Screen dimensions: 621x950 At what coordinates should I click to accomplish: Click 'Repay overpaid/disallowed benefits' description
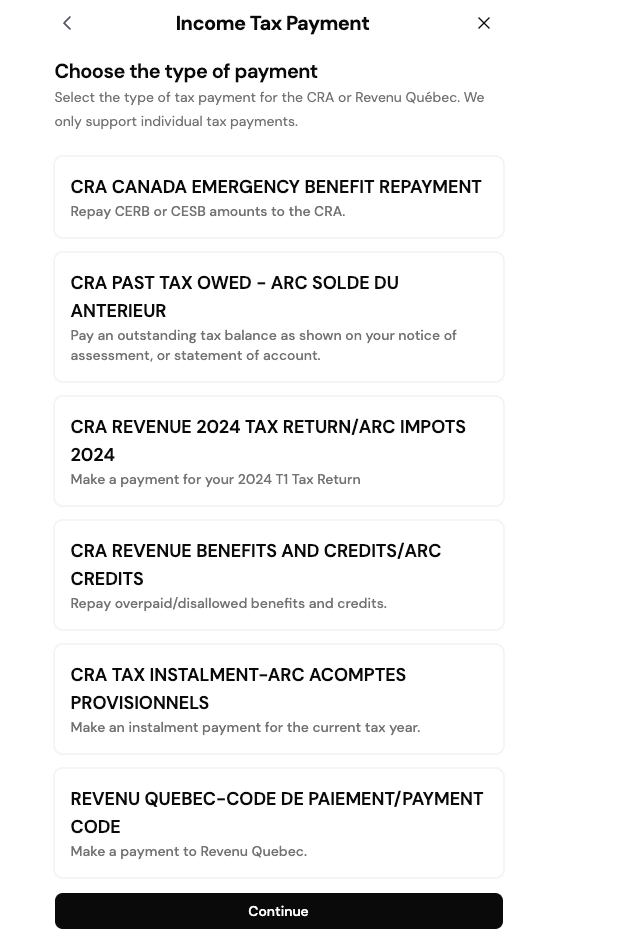click(x=228, y=604)
